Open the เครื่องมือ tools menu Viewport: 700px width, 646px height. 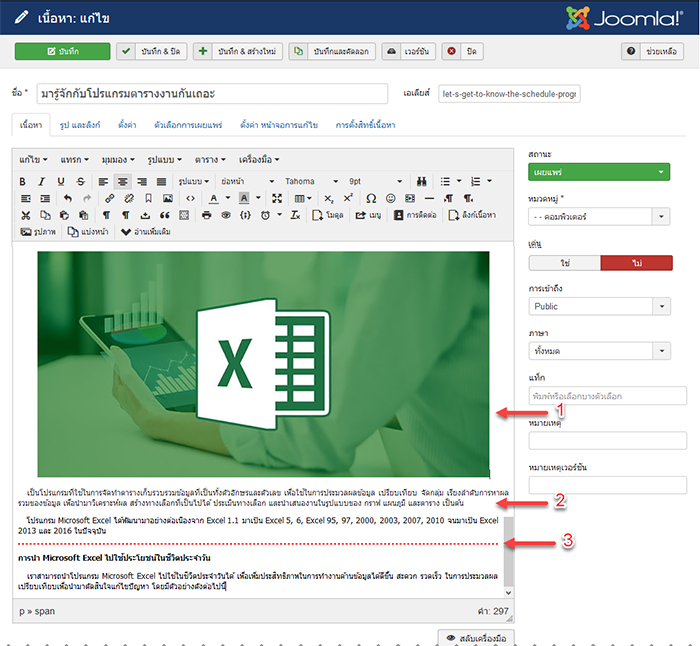pyautogui.click(x=259, y=160)
